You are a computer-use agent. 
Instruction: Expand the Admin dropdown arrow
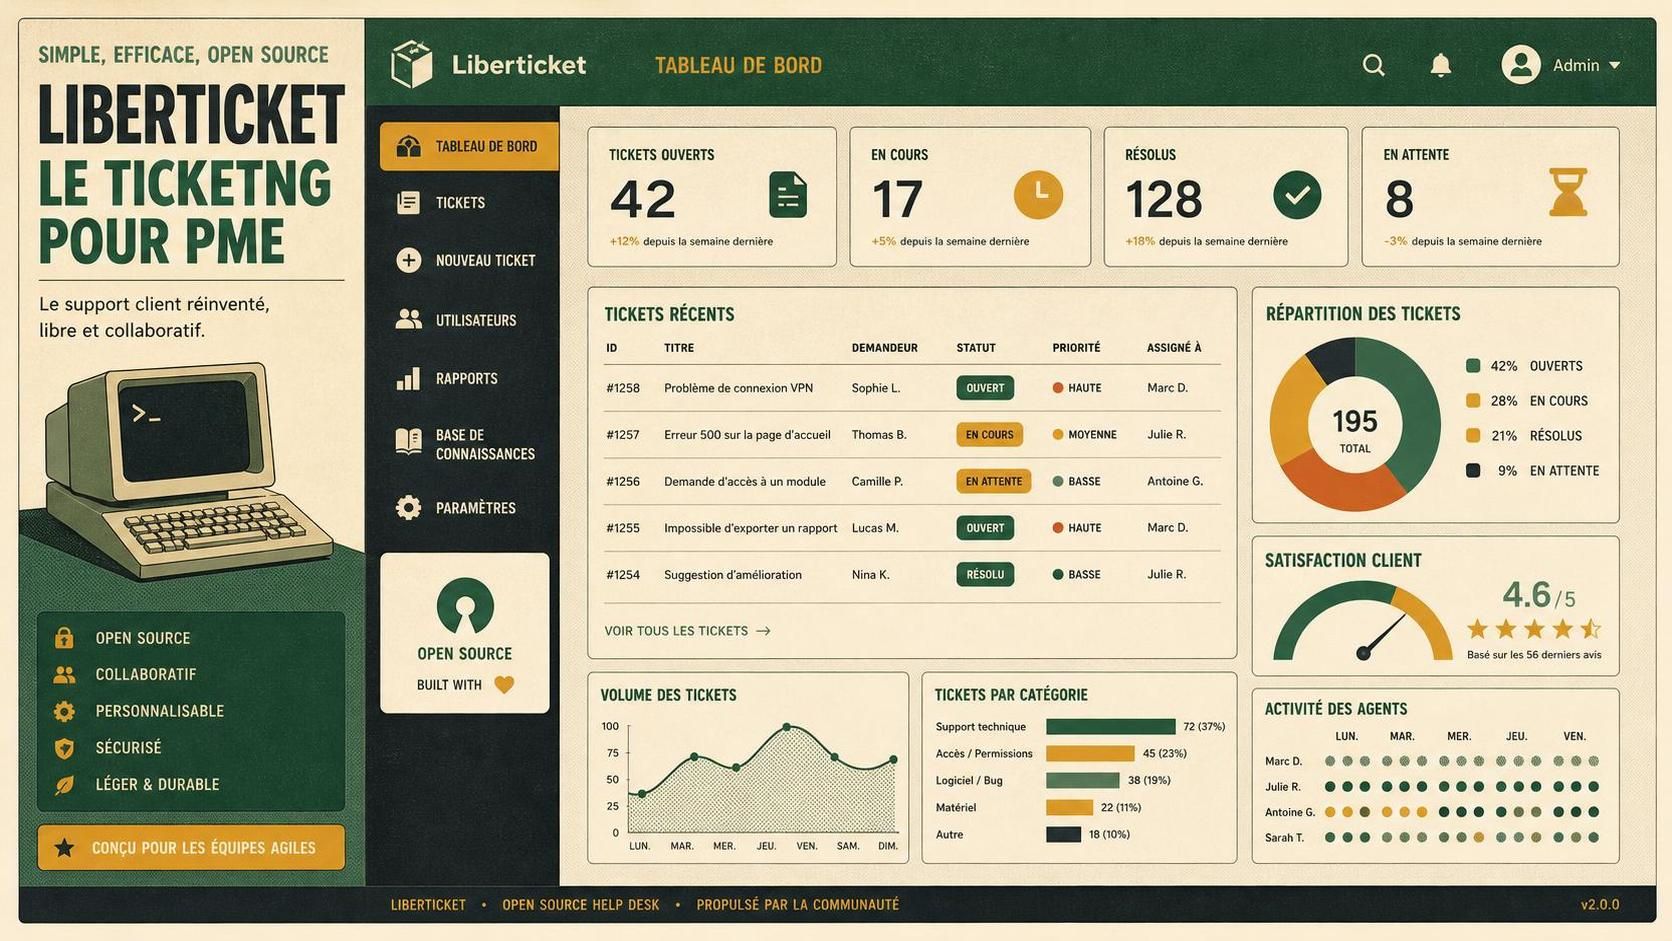click(x=1614, y=66)
